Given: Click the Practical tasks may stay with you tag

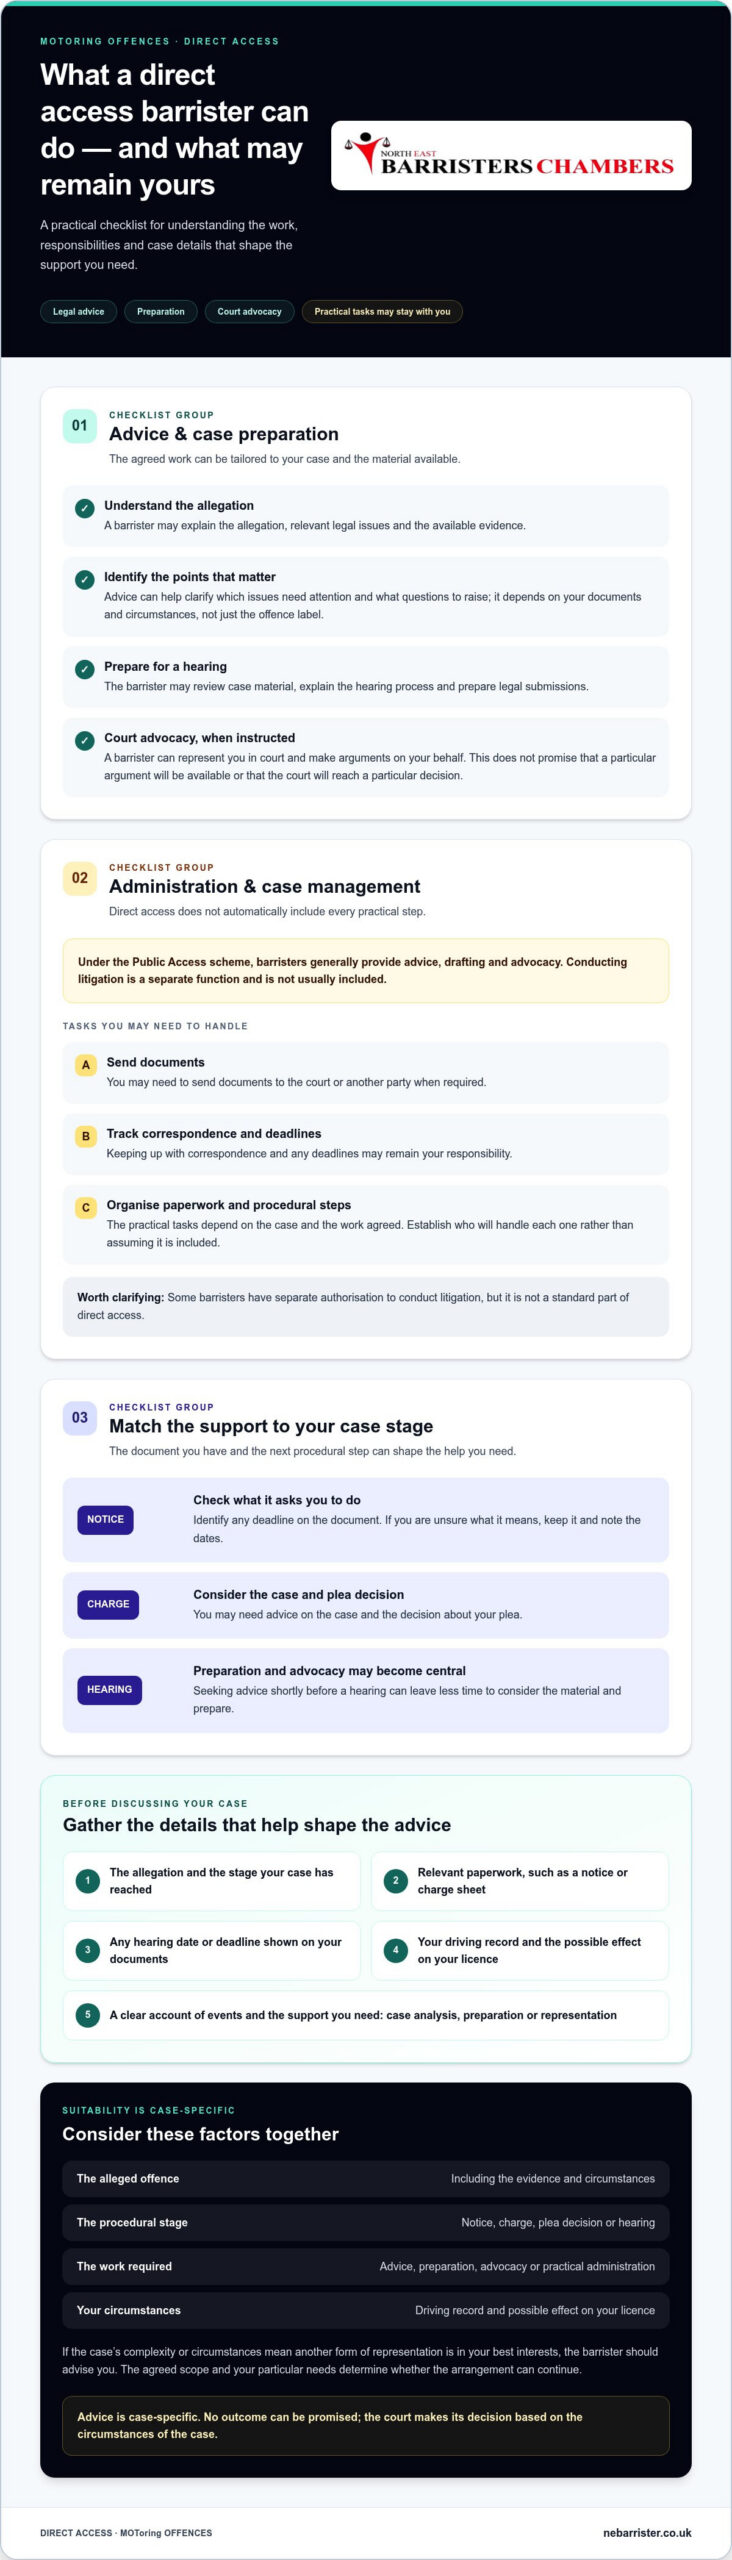Looking at the screenshot, I should (382, 312).
